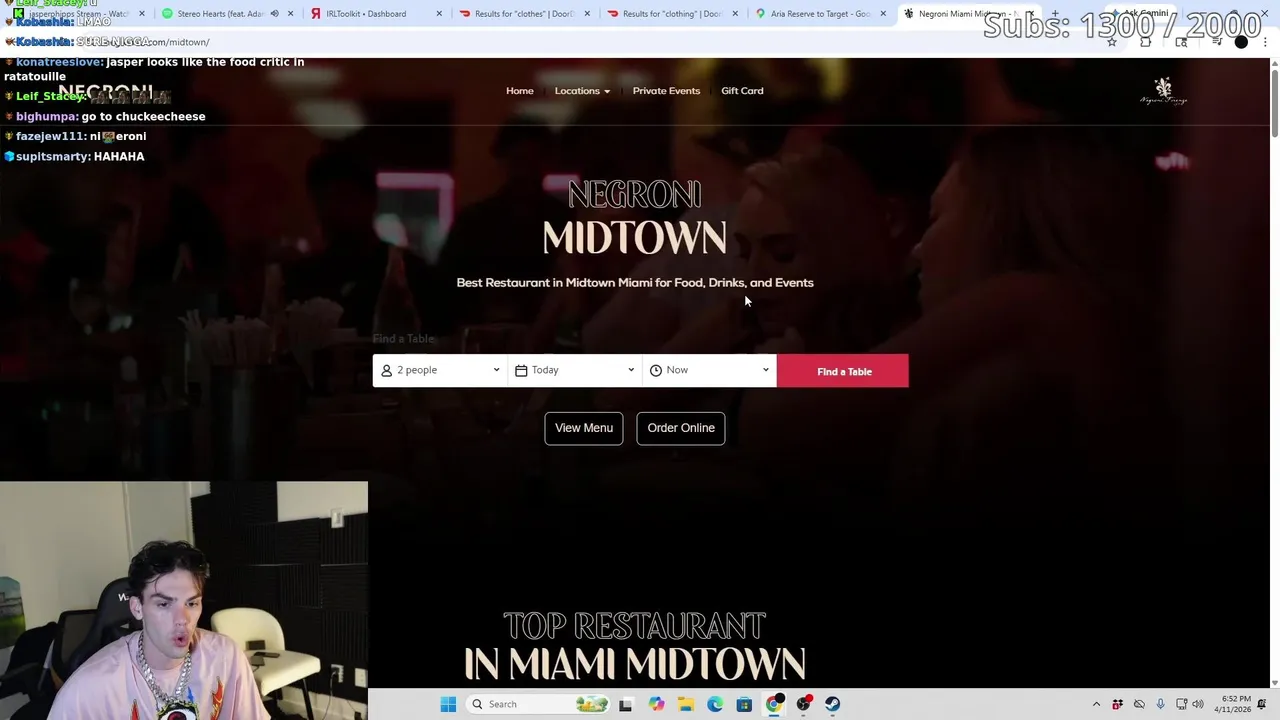The width and height of the screenshot is (1280, 720).
Task: Click the taskbar Search box
Action: [x=538, y=704]
